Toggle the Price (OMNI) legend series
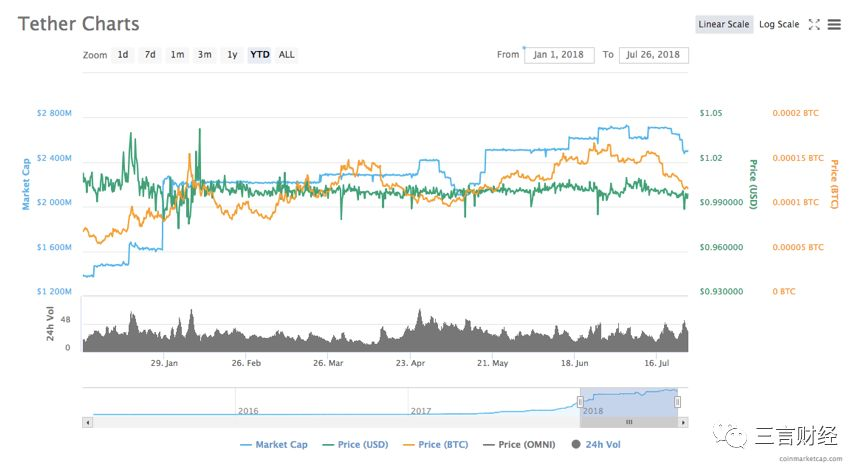This screenshot has width=865, height=473. pos(519,444)
